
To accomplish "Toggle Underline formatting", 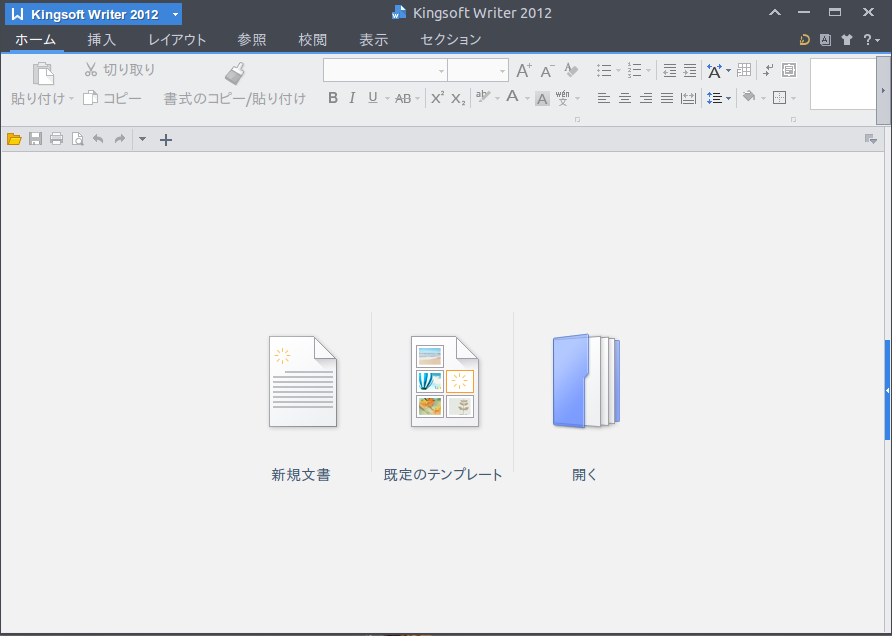I will pyautogui.click(x=373, y=98).
